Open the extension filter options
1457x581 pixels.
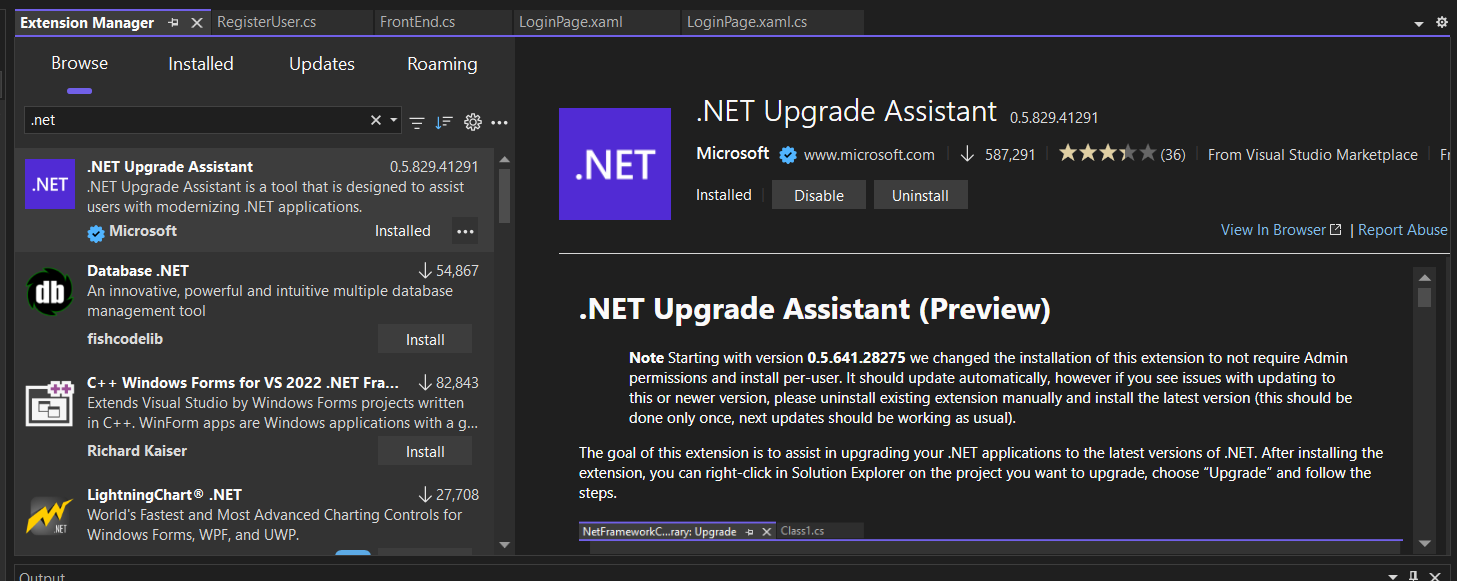(x=417, y=122)
